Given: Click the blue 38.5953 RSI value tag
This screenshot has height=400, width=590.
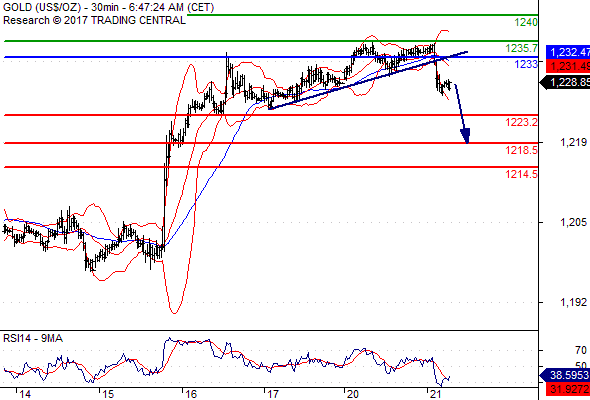Looking at the screenshot, I should pyautogui.click(x=565, y=375).
